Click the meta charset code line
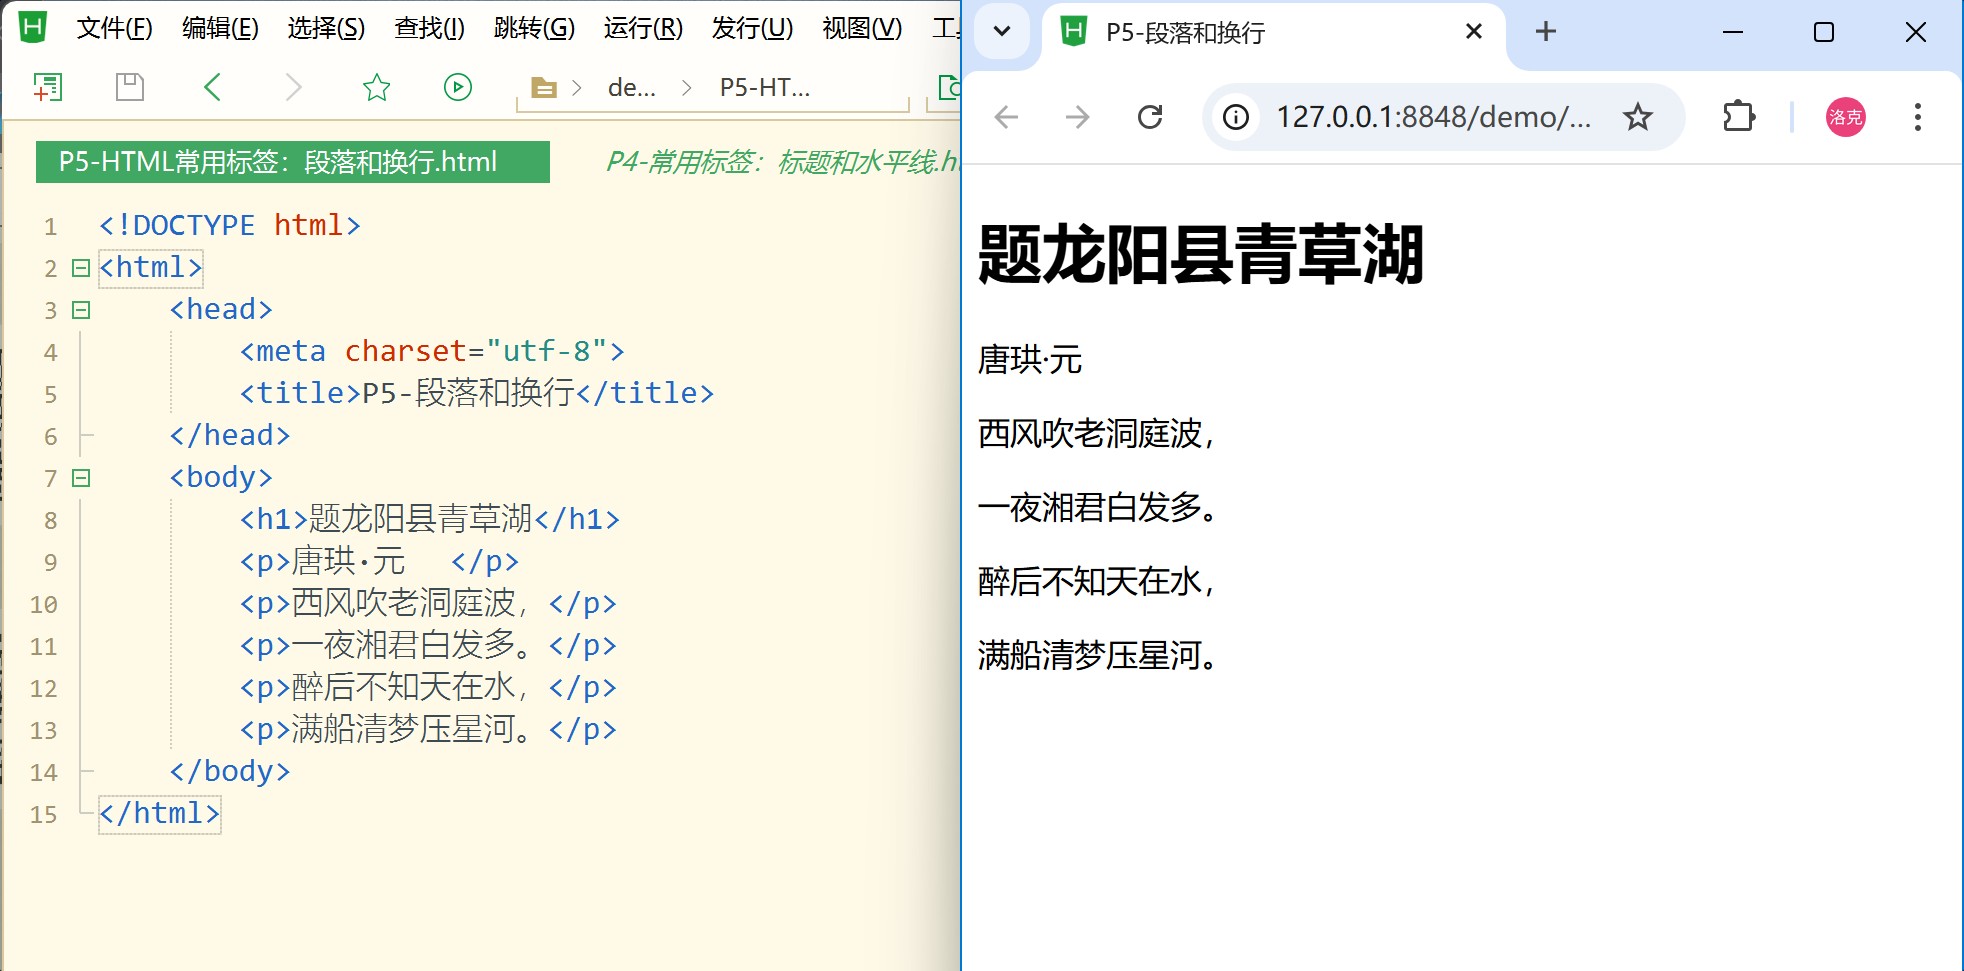The width and height of the screenshot is (1964, 971). coord(432,352)
